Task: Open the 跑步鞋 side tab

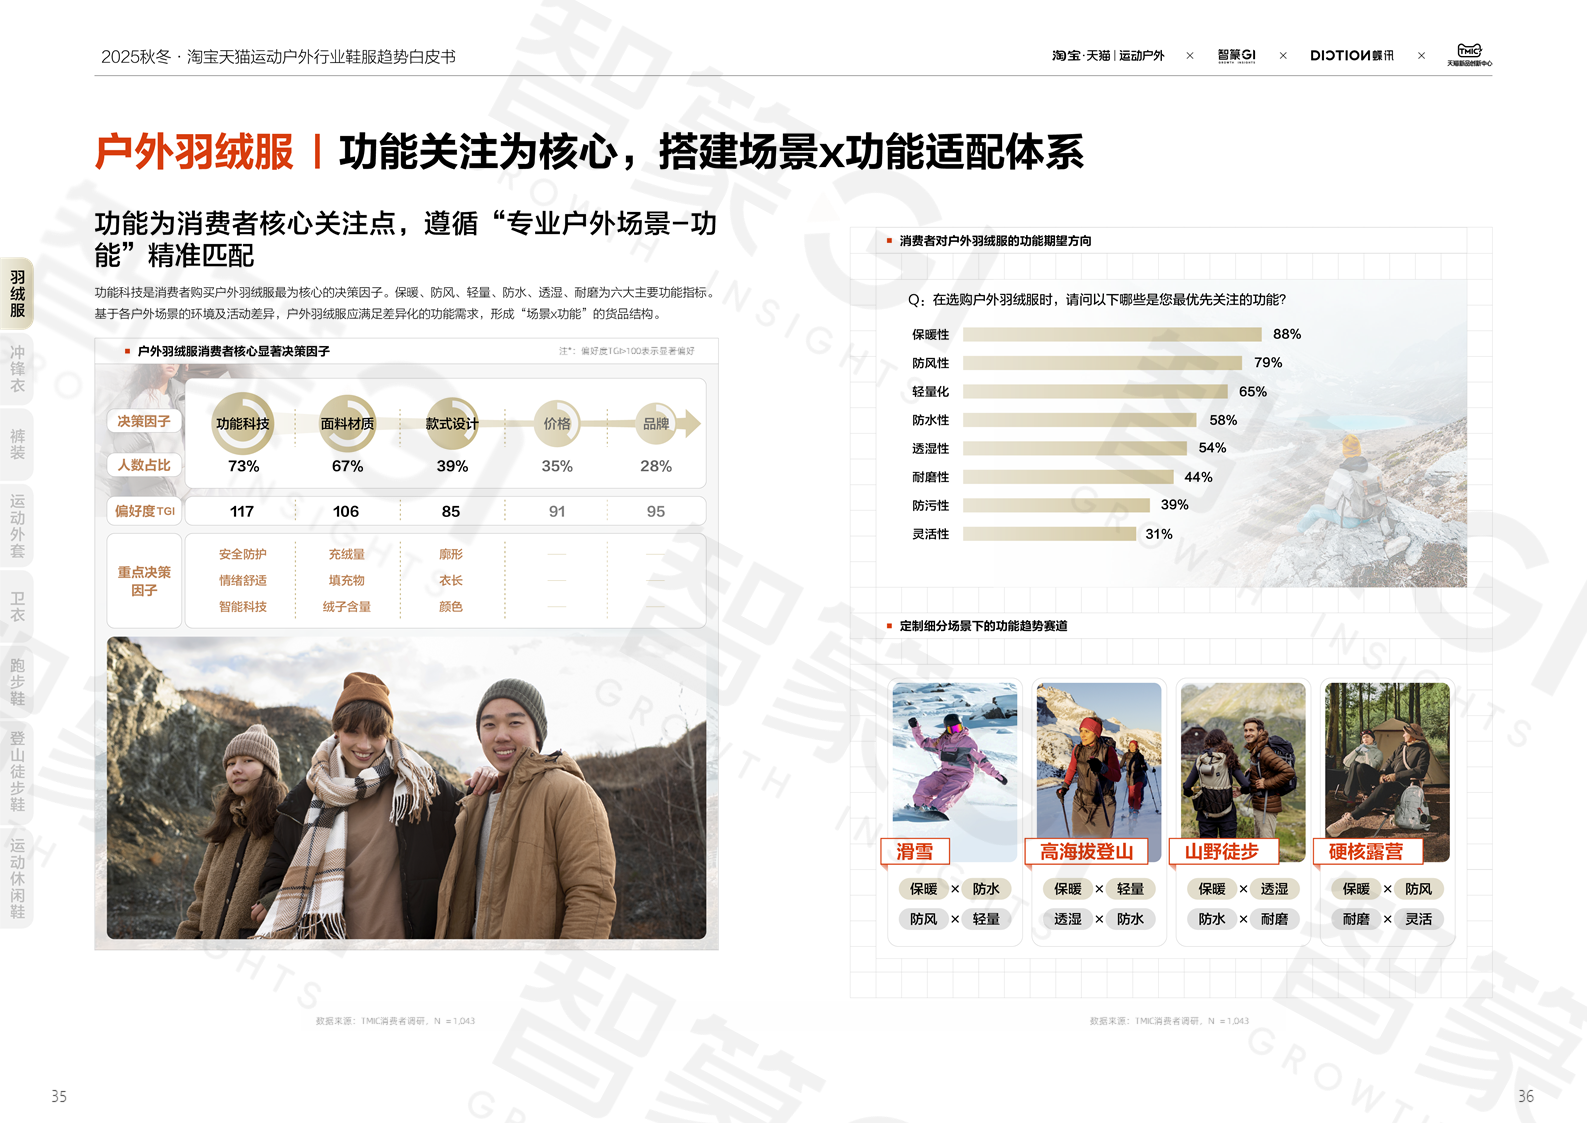Action: (x=18, y=682)
